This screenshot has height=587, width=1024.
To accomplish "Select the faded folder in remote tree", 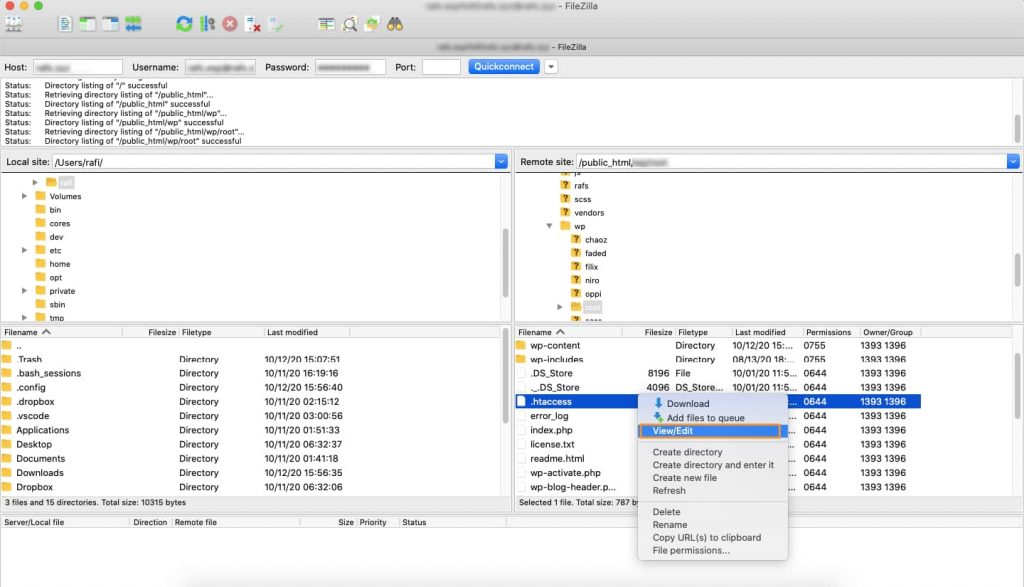I will click(x=596, y=253).
